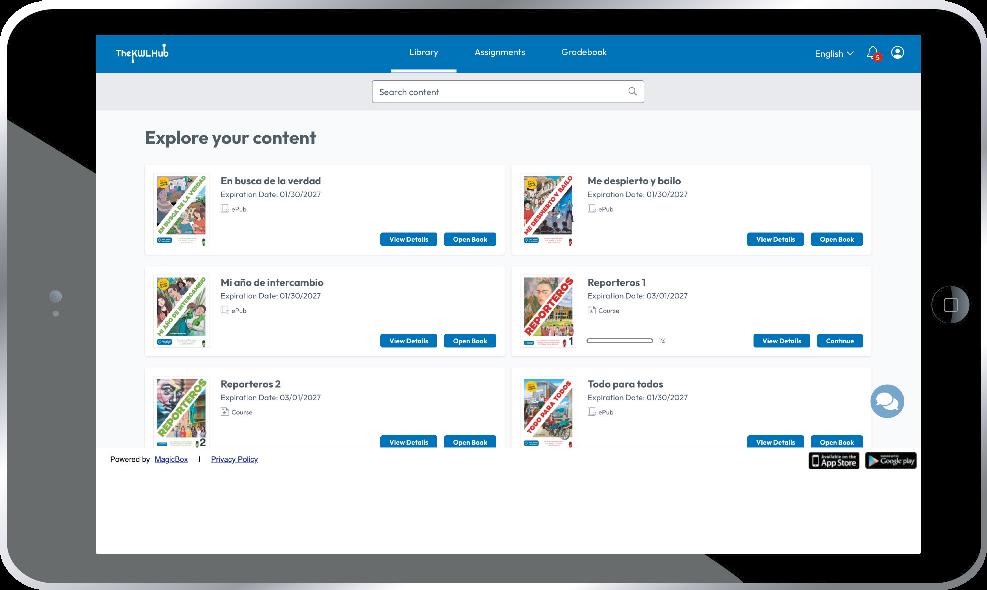Click the title Me despierto y bailo
This screenshot has height=590, width=987.
[x=634, y=181]
